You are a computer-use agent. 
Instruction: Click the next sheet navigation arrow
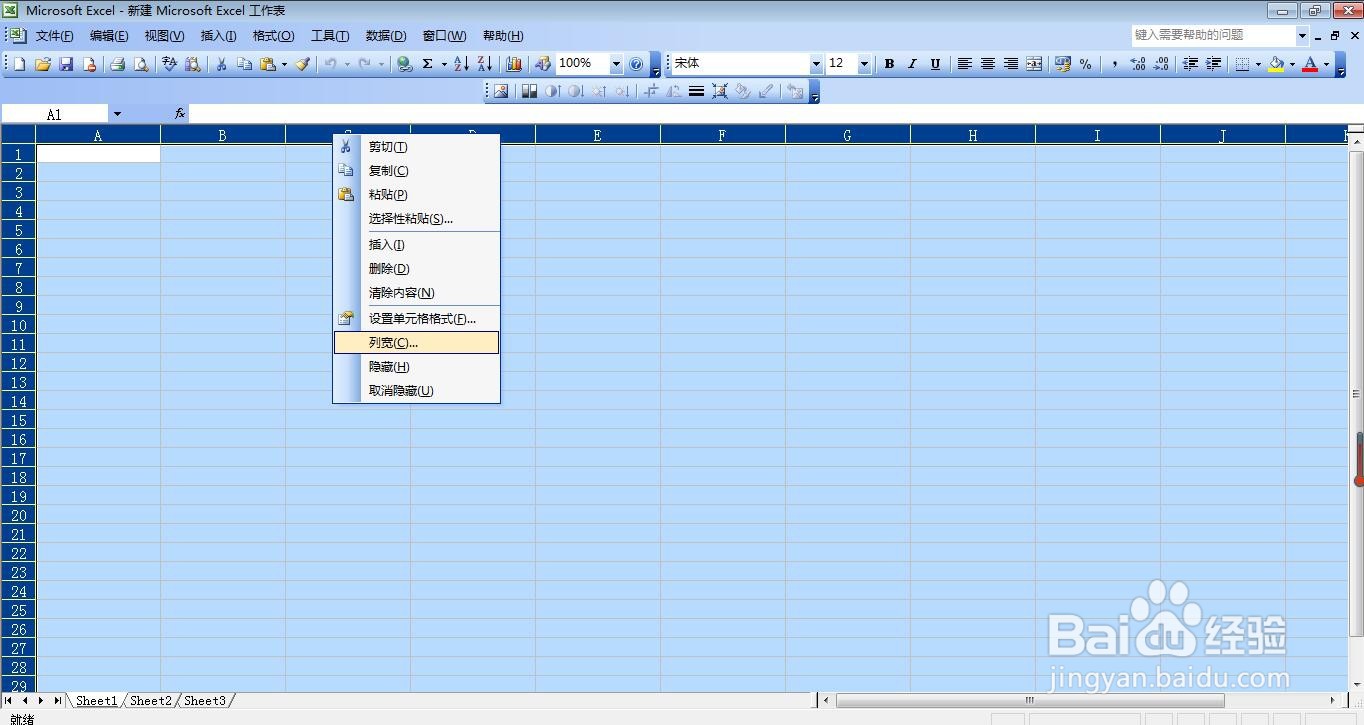pos(39,701)
